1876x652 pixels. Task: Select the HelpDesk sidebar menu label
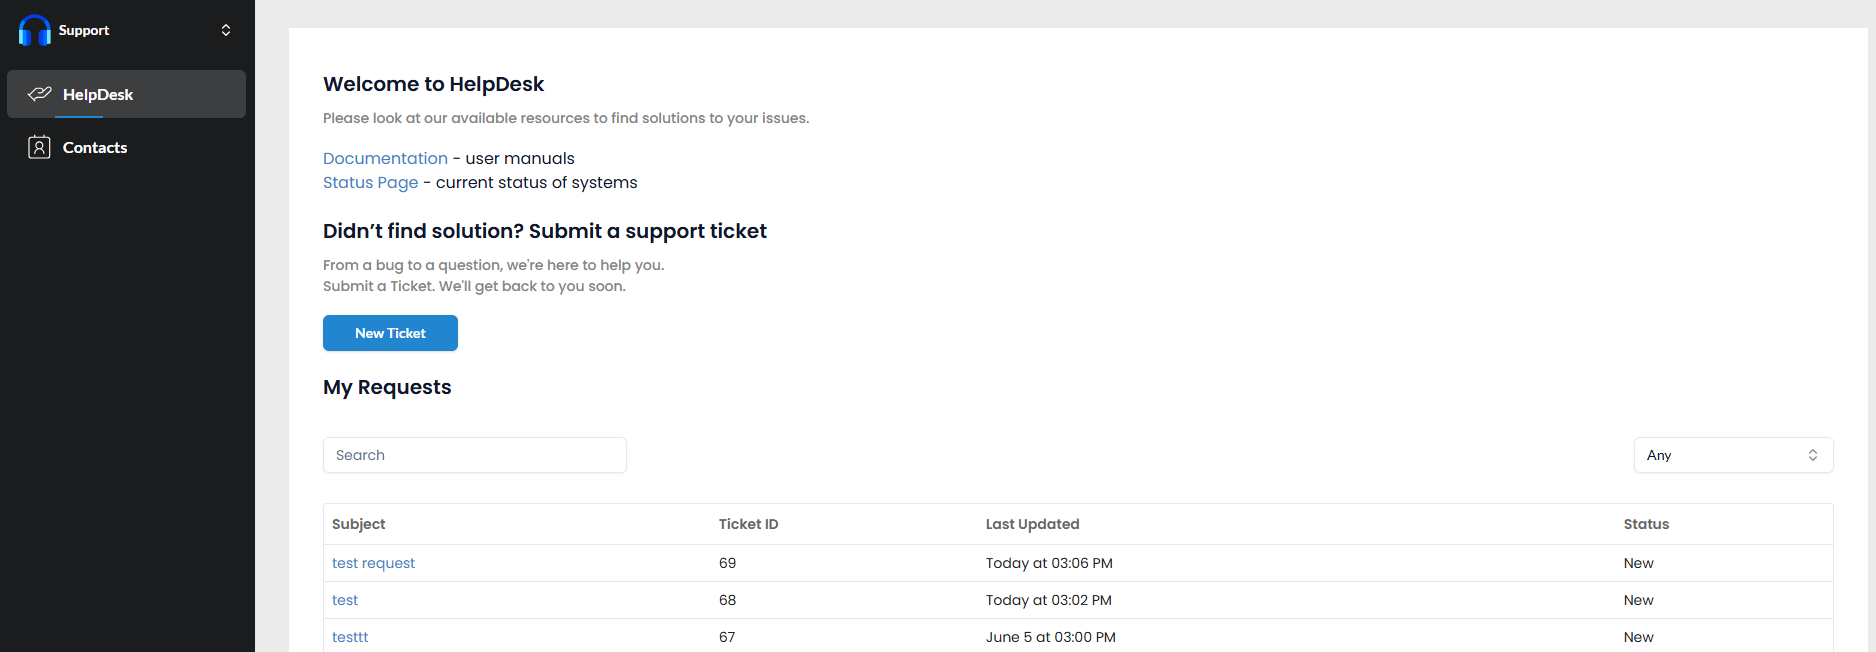[98, 94]
